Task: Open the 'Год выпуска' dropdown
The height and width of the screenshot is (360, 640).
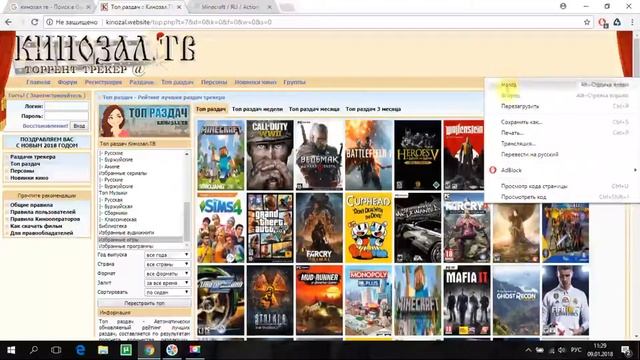Action: (x=167, y=255)
